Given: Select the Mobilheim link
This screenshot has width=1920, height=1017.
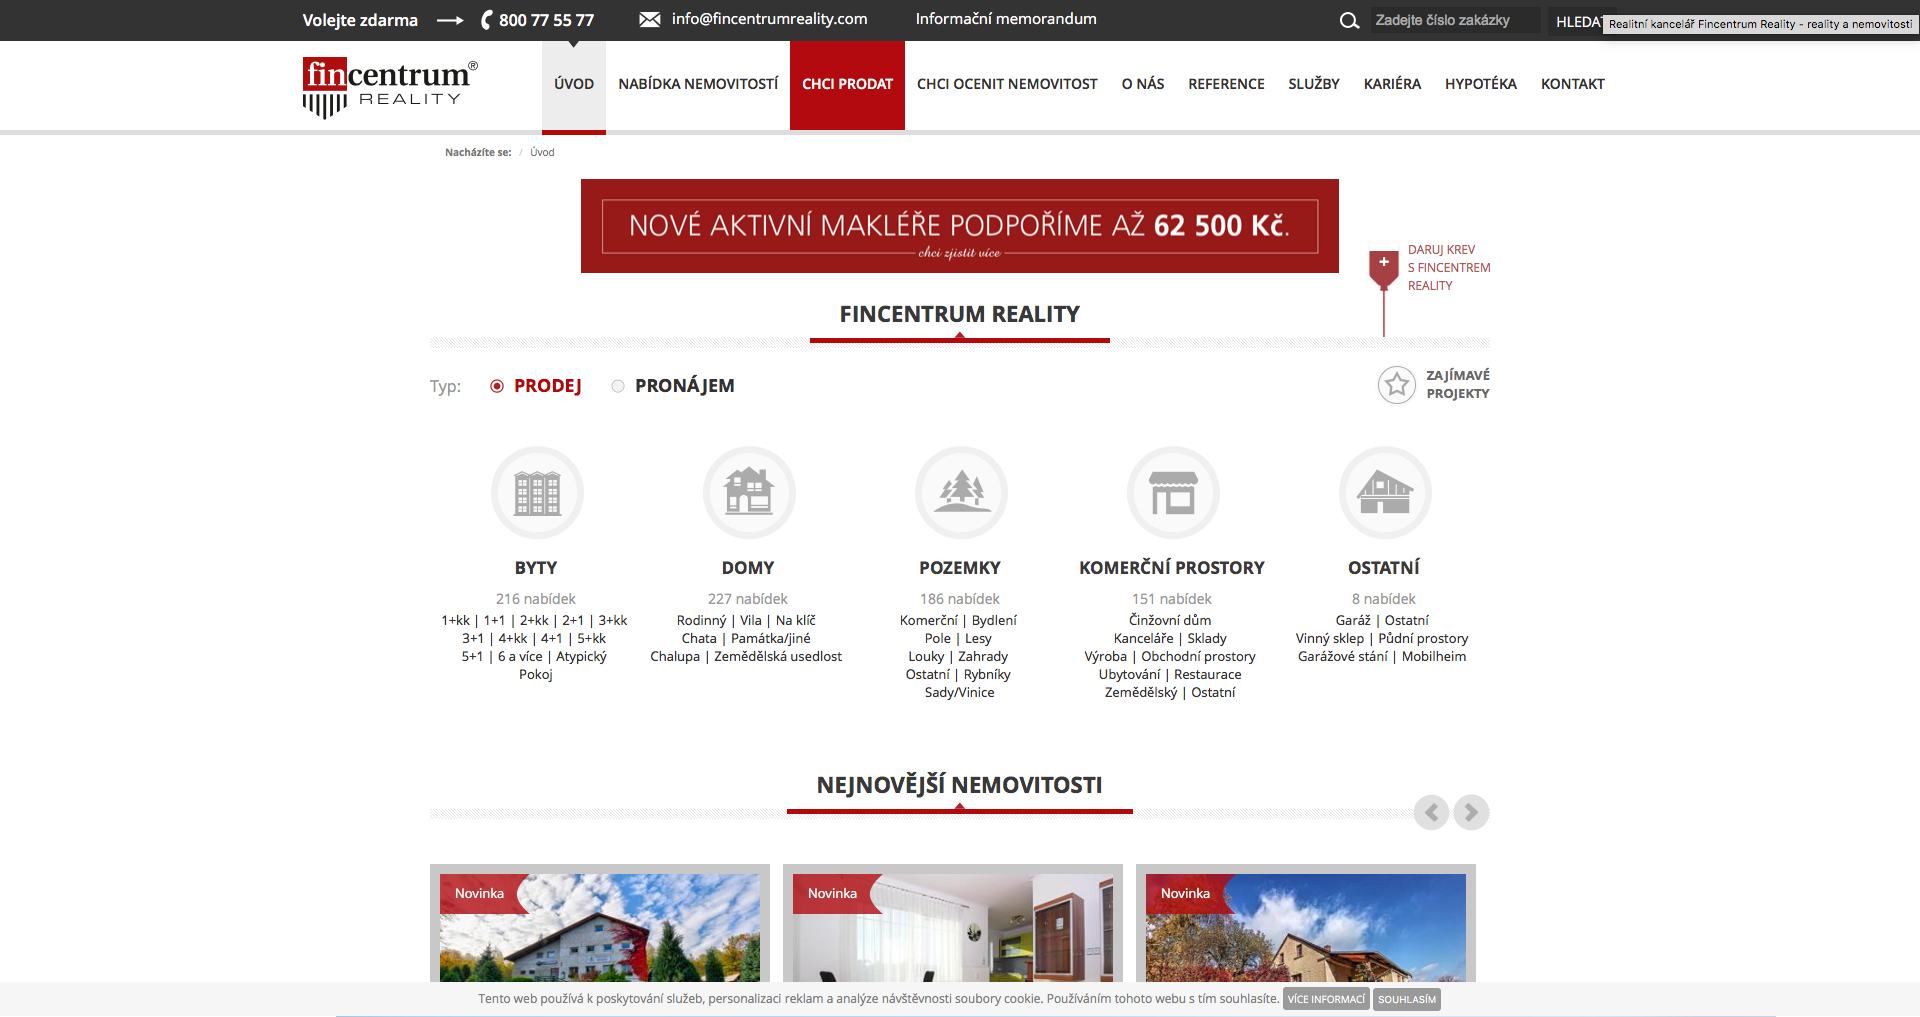Looking at the screenshot, I should [1434, 657].
